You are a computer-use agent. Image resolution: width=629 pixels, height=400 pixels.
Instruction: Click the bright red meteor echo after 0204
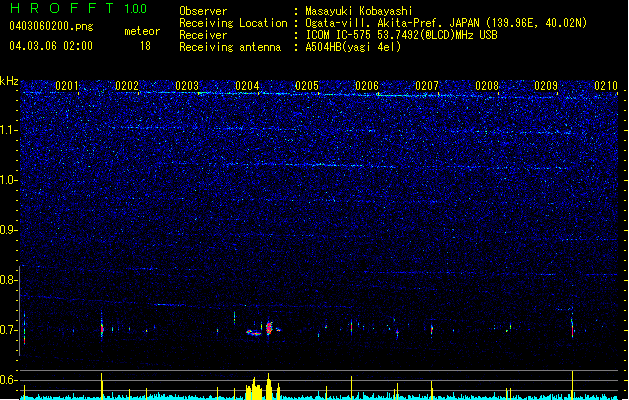(x=269, y=328)
